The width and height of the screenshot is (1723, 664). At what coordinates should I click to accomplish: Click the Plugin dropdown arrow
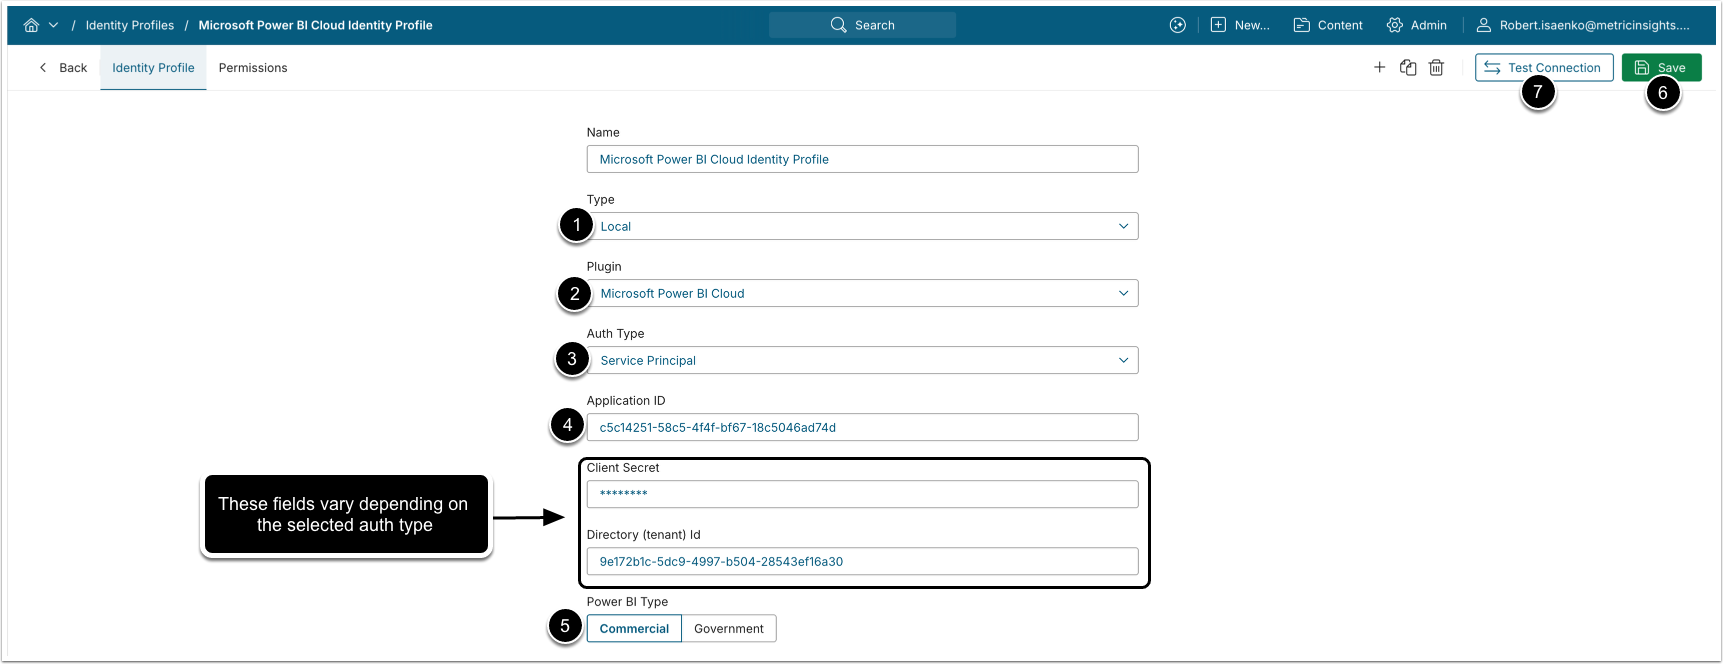pos(1123,293)
